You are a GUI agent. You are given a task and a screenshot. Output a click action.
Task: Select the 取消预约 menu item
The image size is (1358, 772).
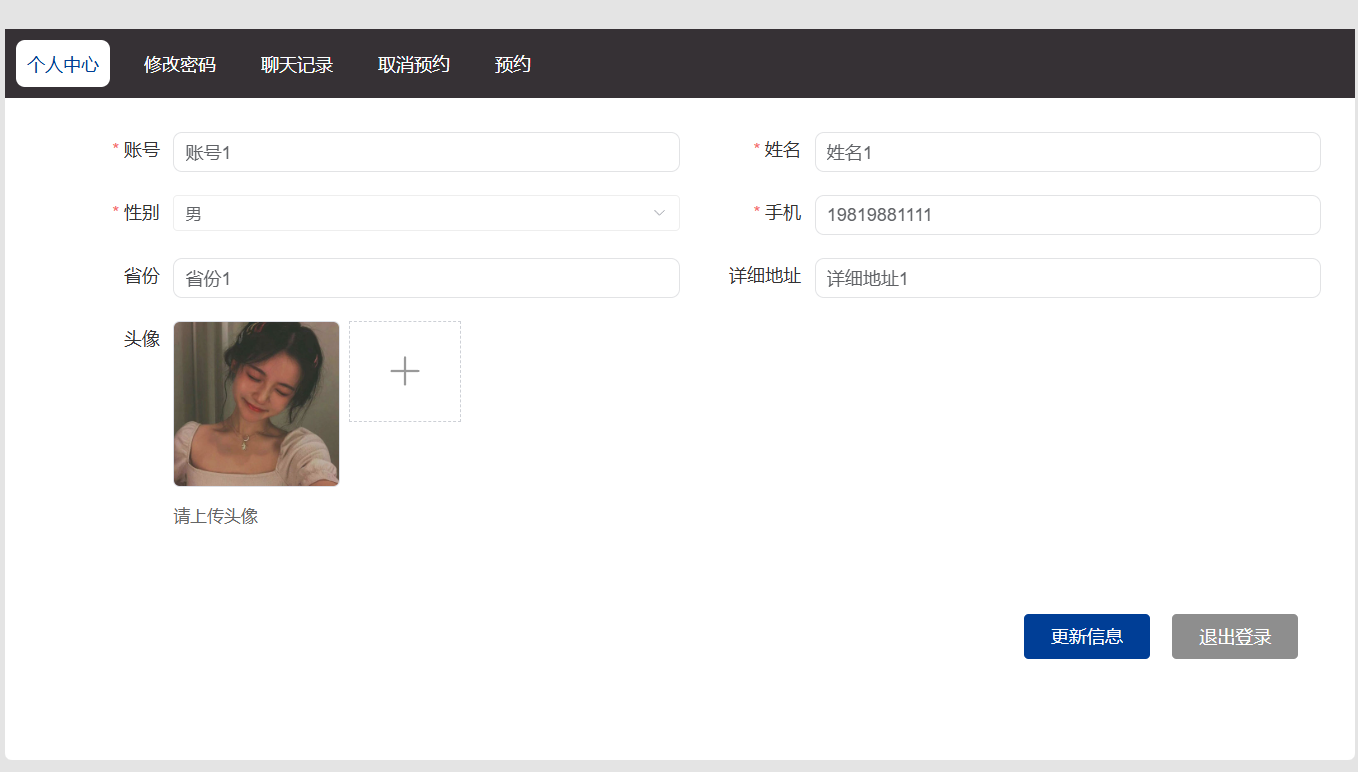point(414,64)
